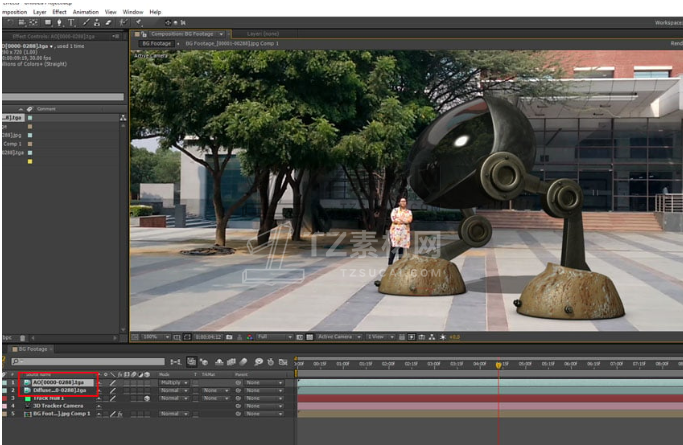
Task: Open the timeline Comp Mini-Flowchart button
Action: pyautogui.click(x=176, y=362)
